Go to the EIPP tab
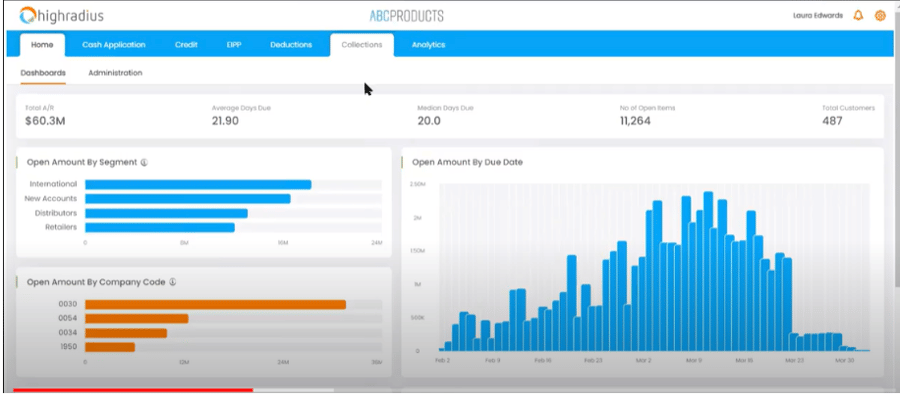This screenshot has width=900, height=398. [234, 45]
